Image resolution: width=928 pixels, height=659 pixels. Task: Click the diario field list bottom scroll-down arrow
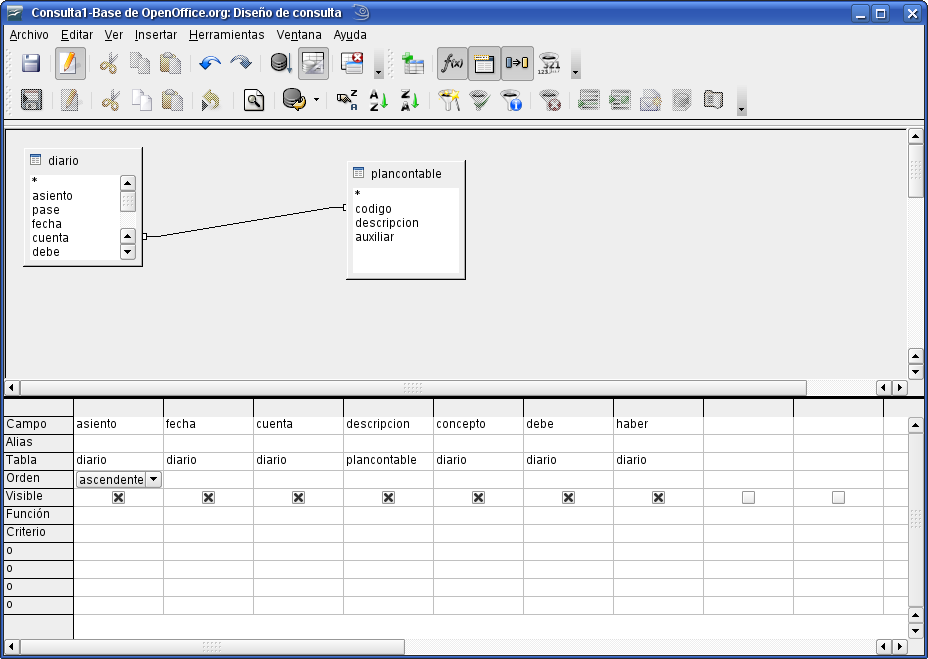(128, 252)
